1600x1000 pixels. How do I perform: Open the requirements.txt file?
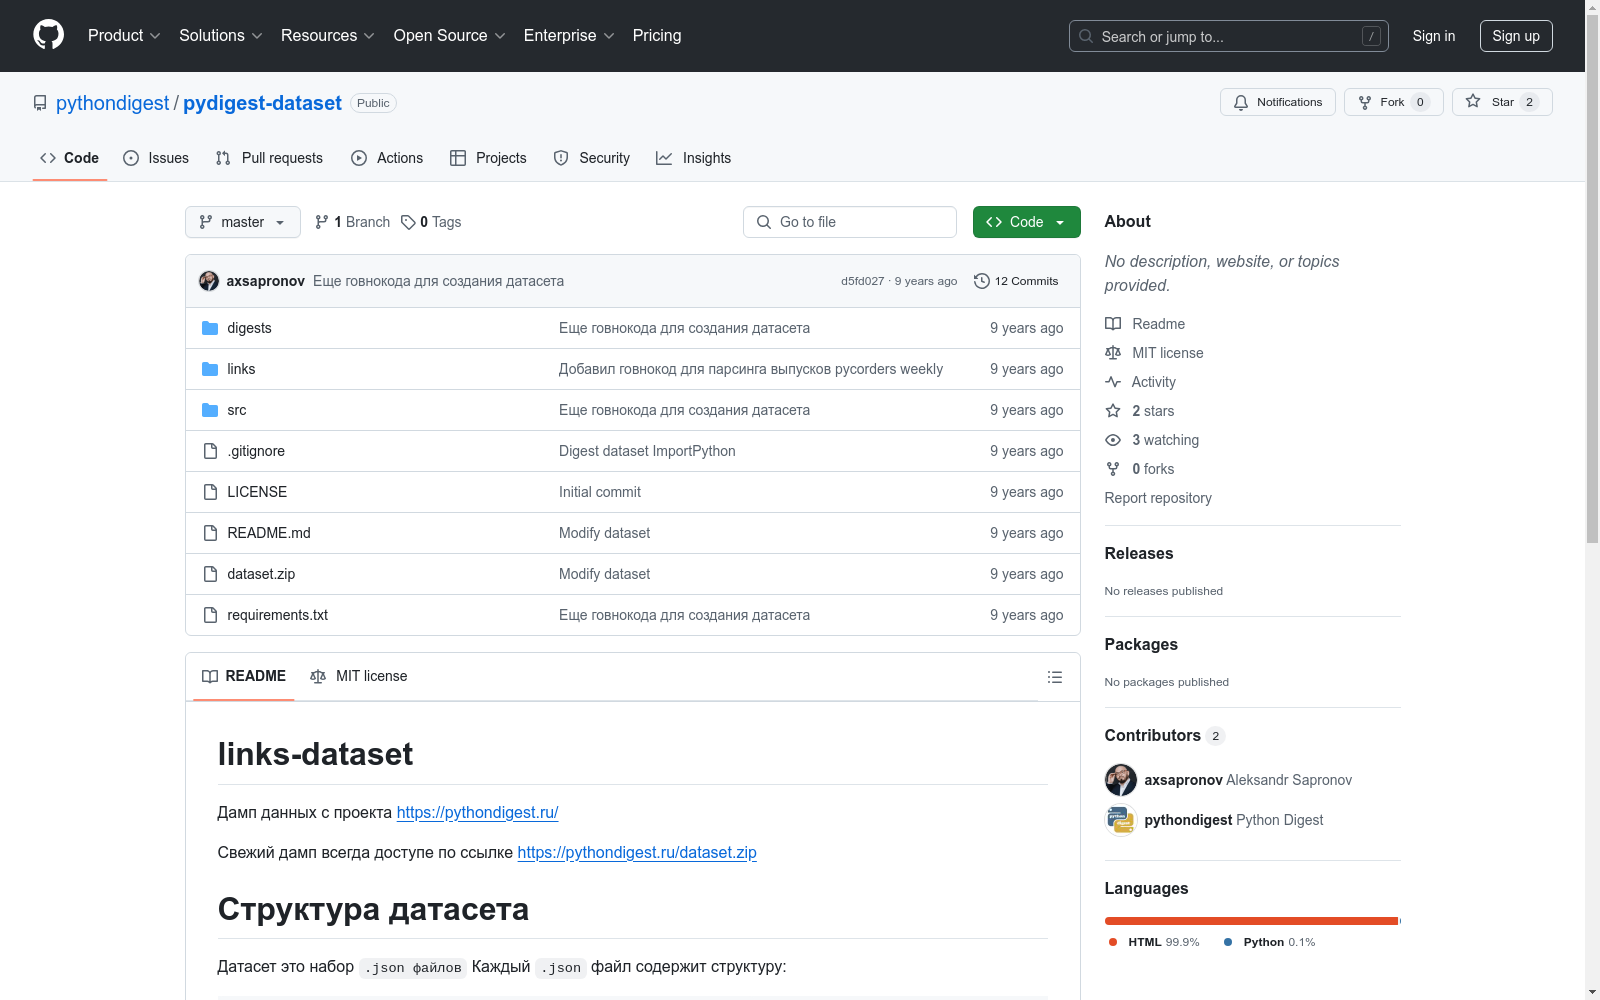click(278, 615)
